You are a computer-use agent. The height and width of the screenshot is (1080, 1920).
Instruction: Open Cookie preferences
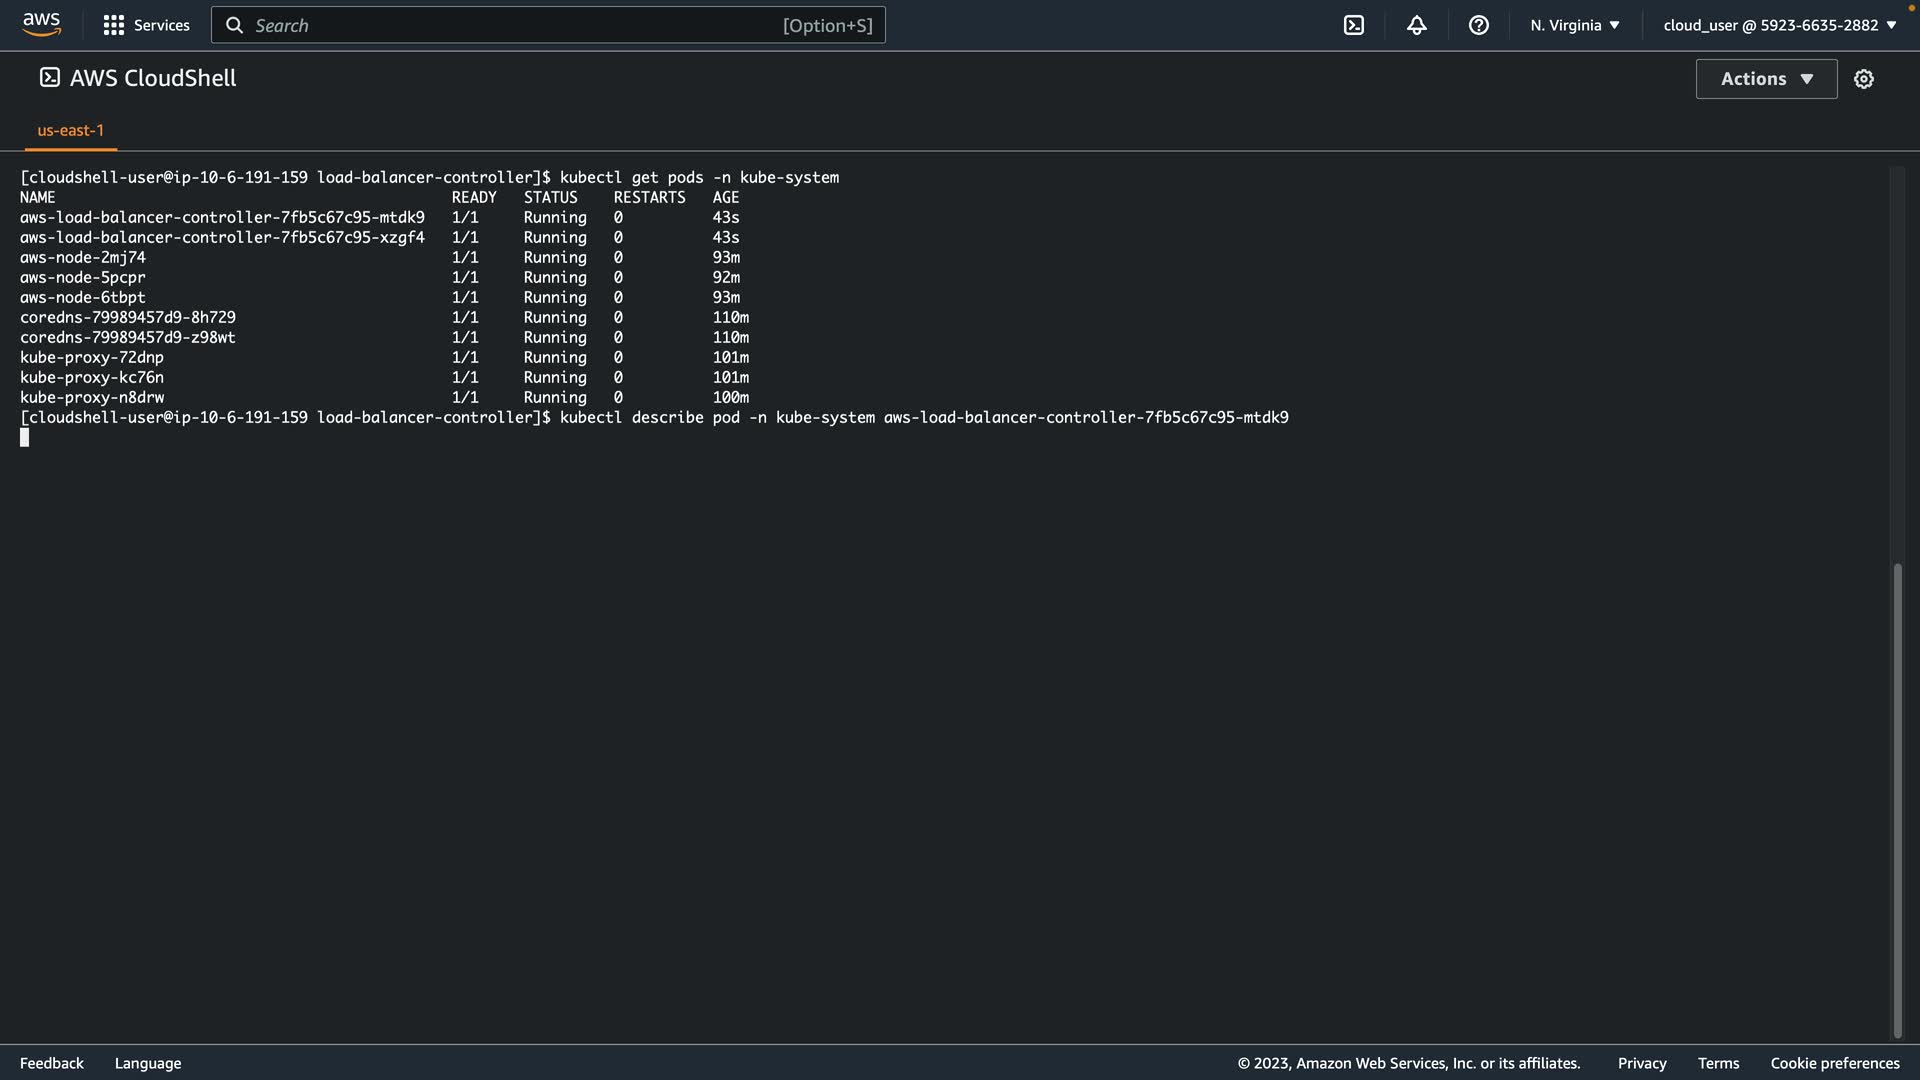1834,1063
